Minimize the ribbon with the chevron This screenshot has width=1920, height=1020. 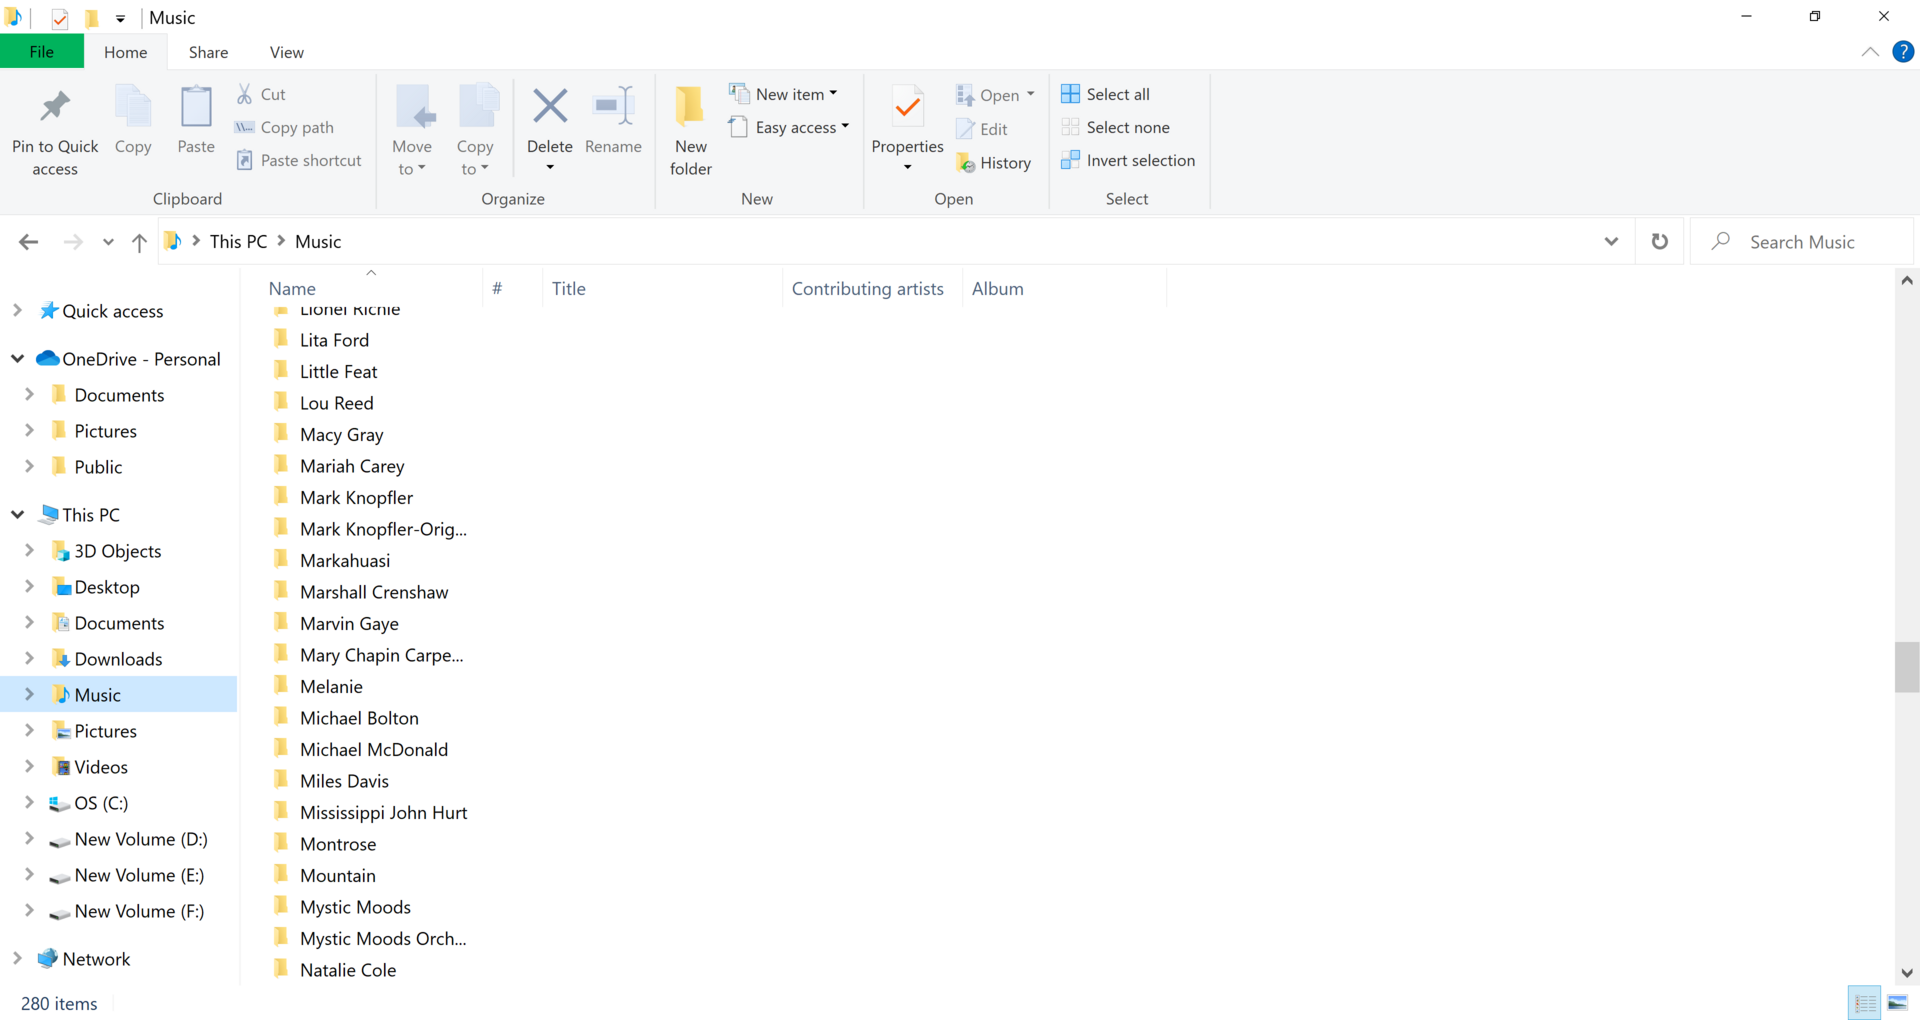coord(1870,52)
